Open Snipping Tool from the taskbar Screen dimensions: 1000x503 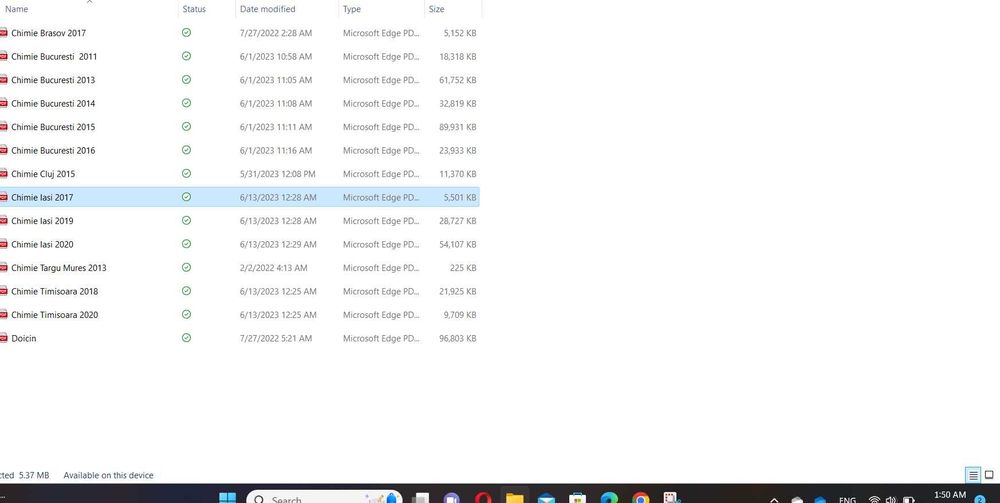pos(672,498)
